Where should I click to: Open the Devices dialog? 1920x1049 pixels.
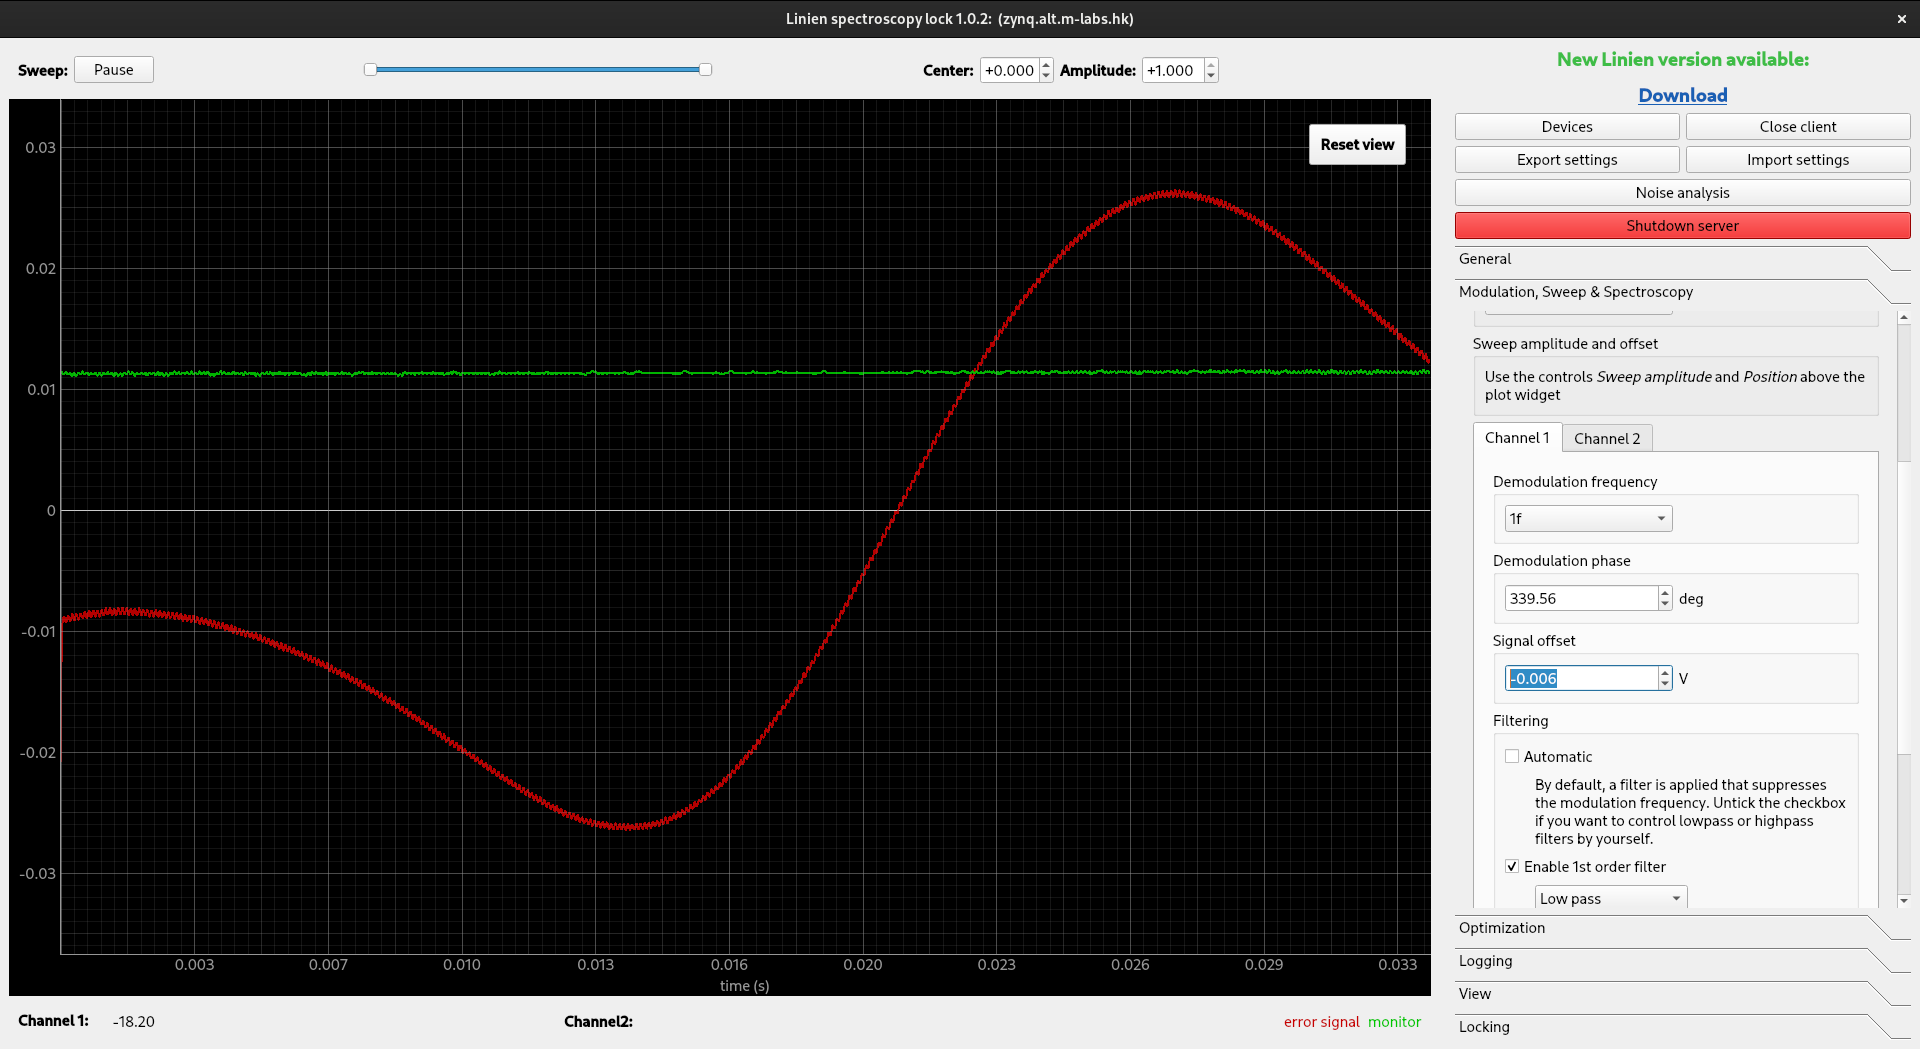(x=1566, y=126)
